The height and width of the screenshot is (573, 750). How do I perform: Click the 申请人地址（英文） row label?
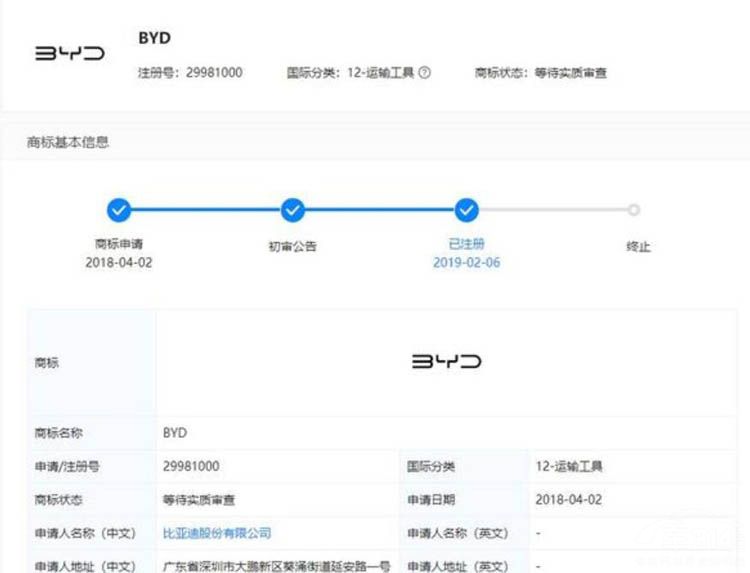coord(458,566)
